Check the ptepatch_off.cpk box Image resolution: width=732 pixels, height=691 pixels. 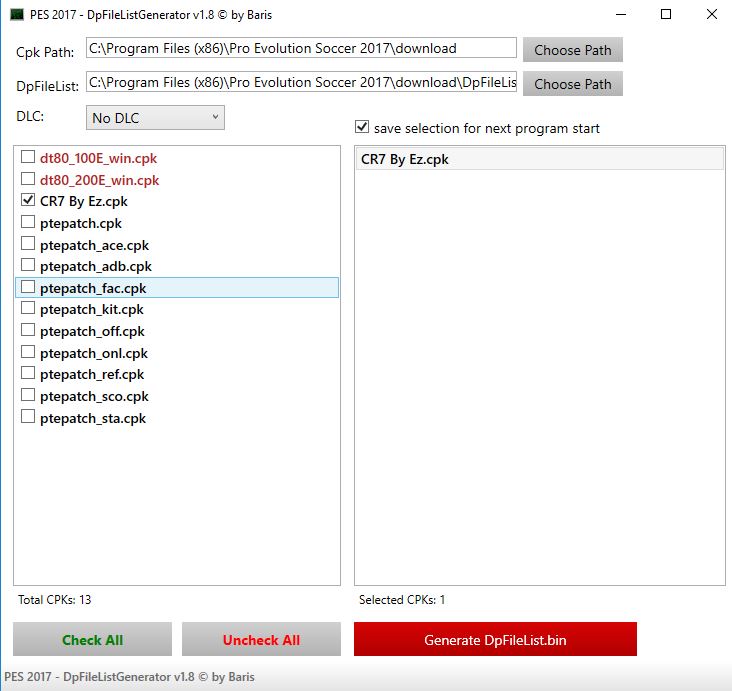[x=28, y=330]
